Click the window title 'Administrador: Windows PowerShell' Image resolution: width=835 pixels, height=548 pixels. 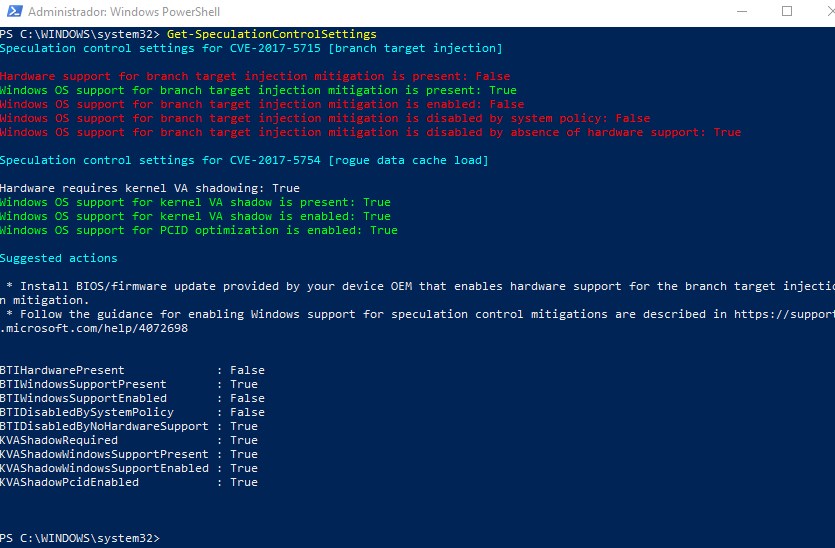coord(124,12)
